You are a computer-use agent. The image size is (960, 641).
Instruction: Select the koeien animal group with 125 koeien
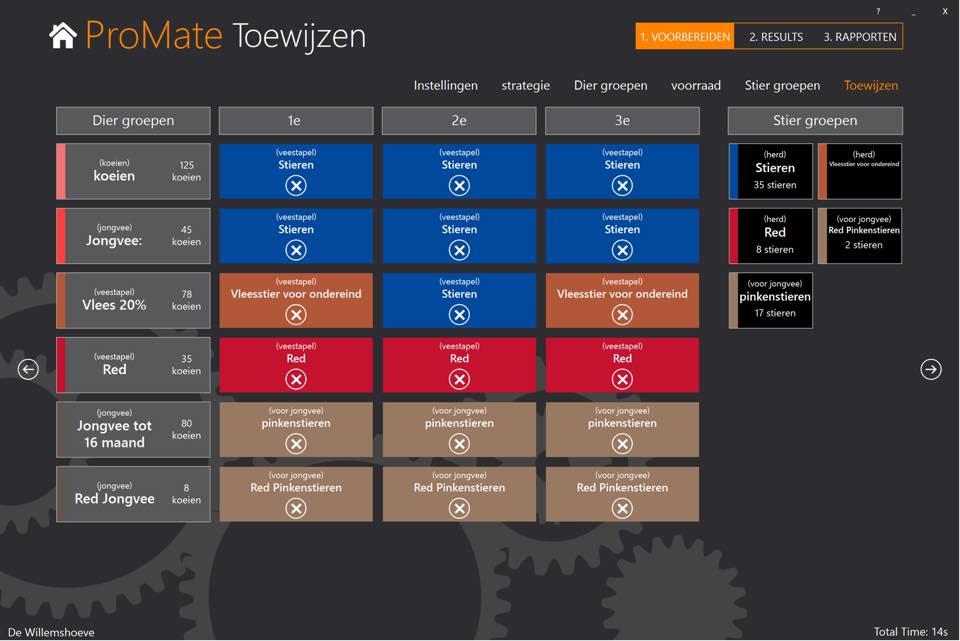coord(133,171)
